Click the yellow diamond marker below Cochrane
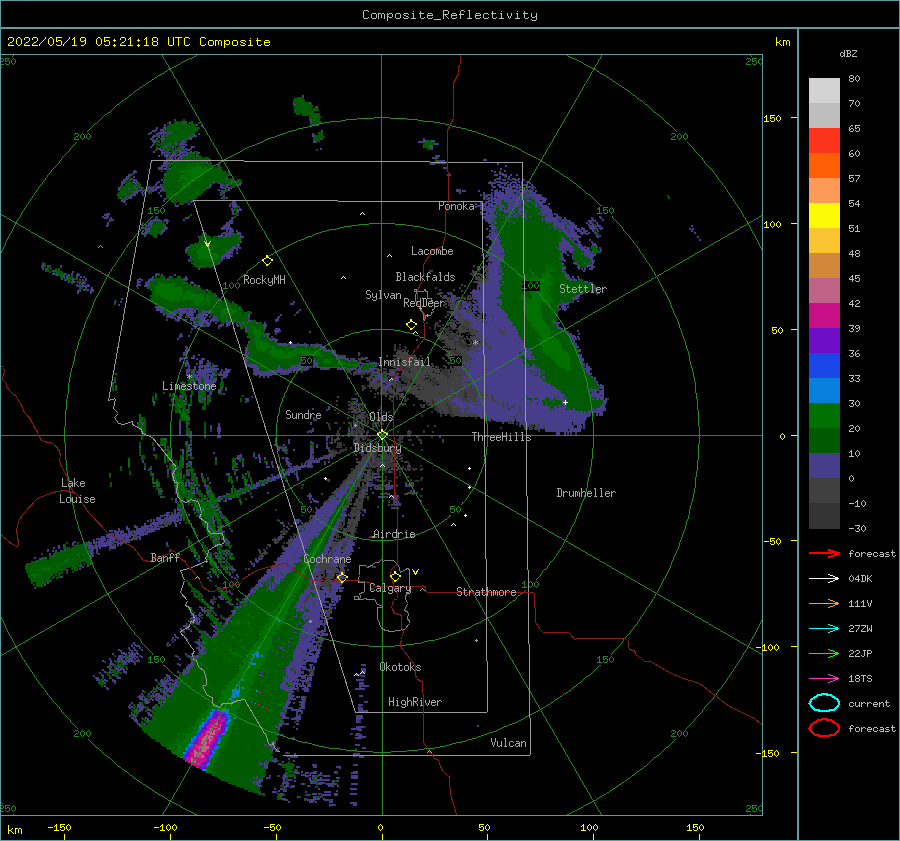 point(342,578)
